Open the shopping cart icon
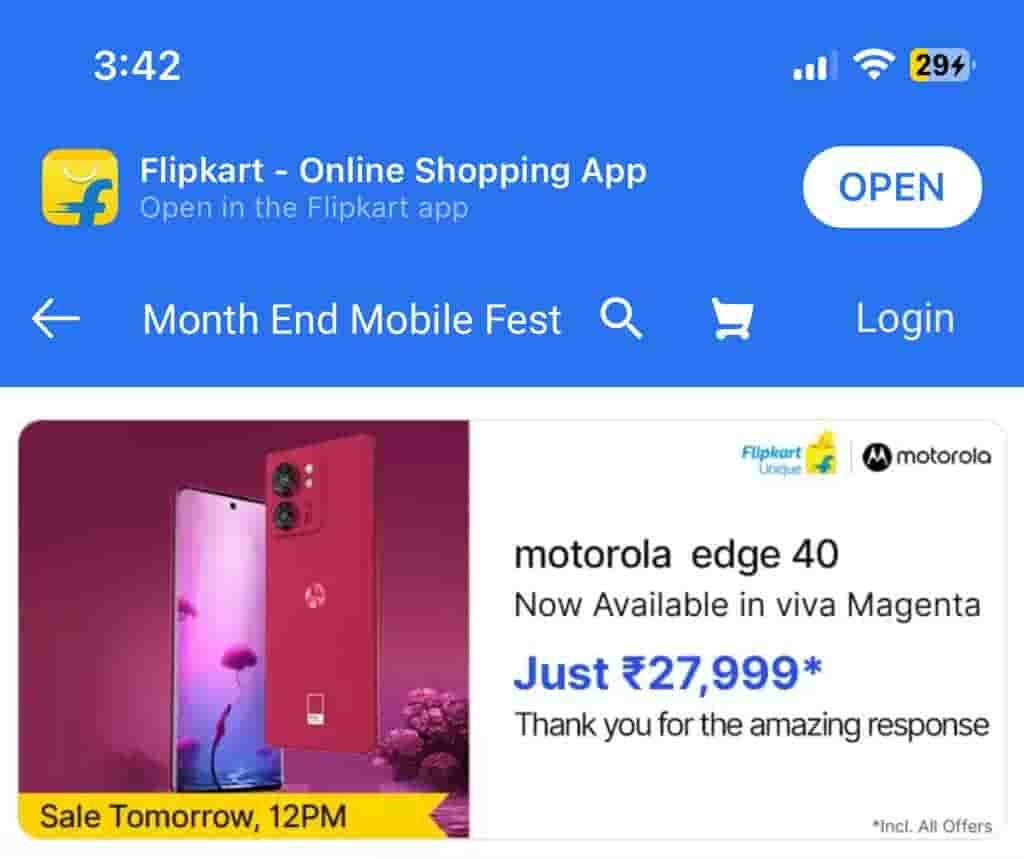Screen dimensions: 1024x859 coord(732,319)
